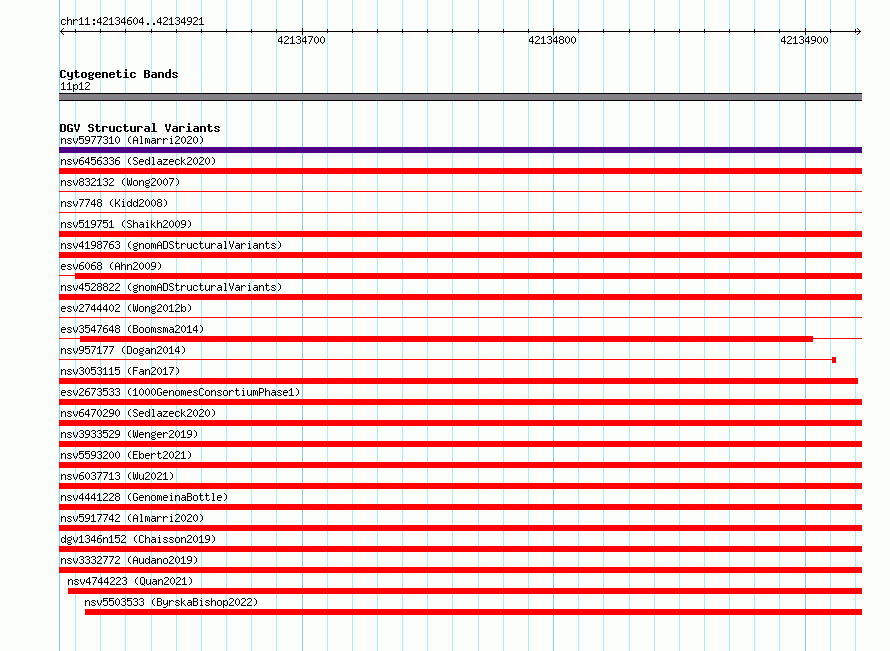Click the red bar under nsv3053115 (Fan2017)

(459, 381)
